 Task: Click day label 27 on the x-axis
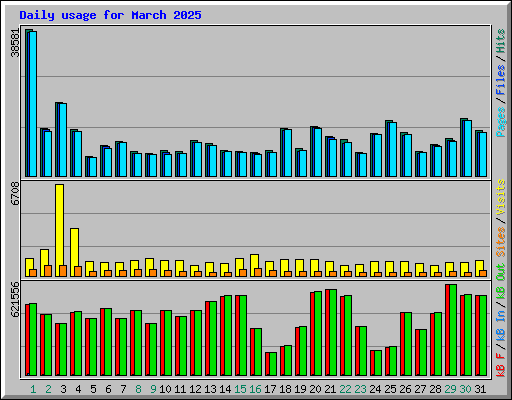pos(420,389)
